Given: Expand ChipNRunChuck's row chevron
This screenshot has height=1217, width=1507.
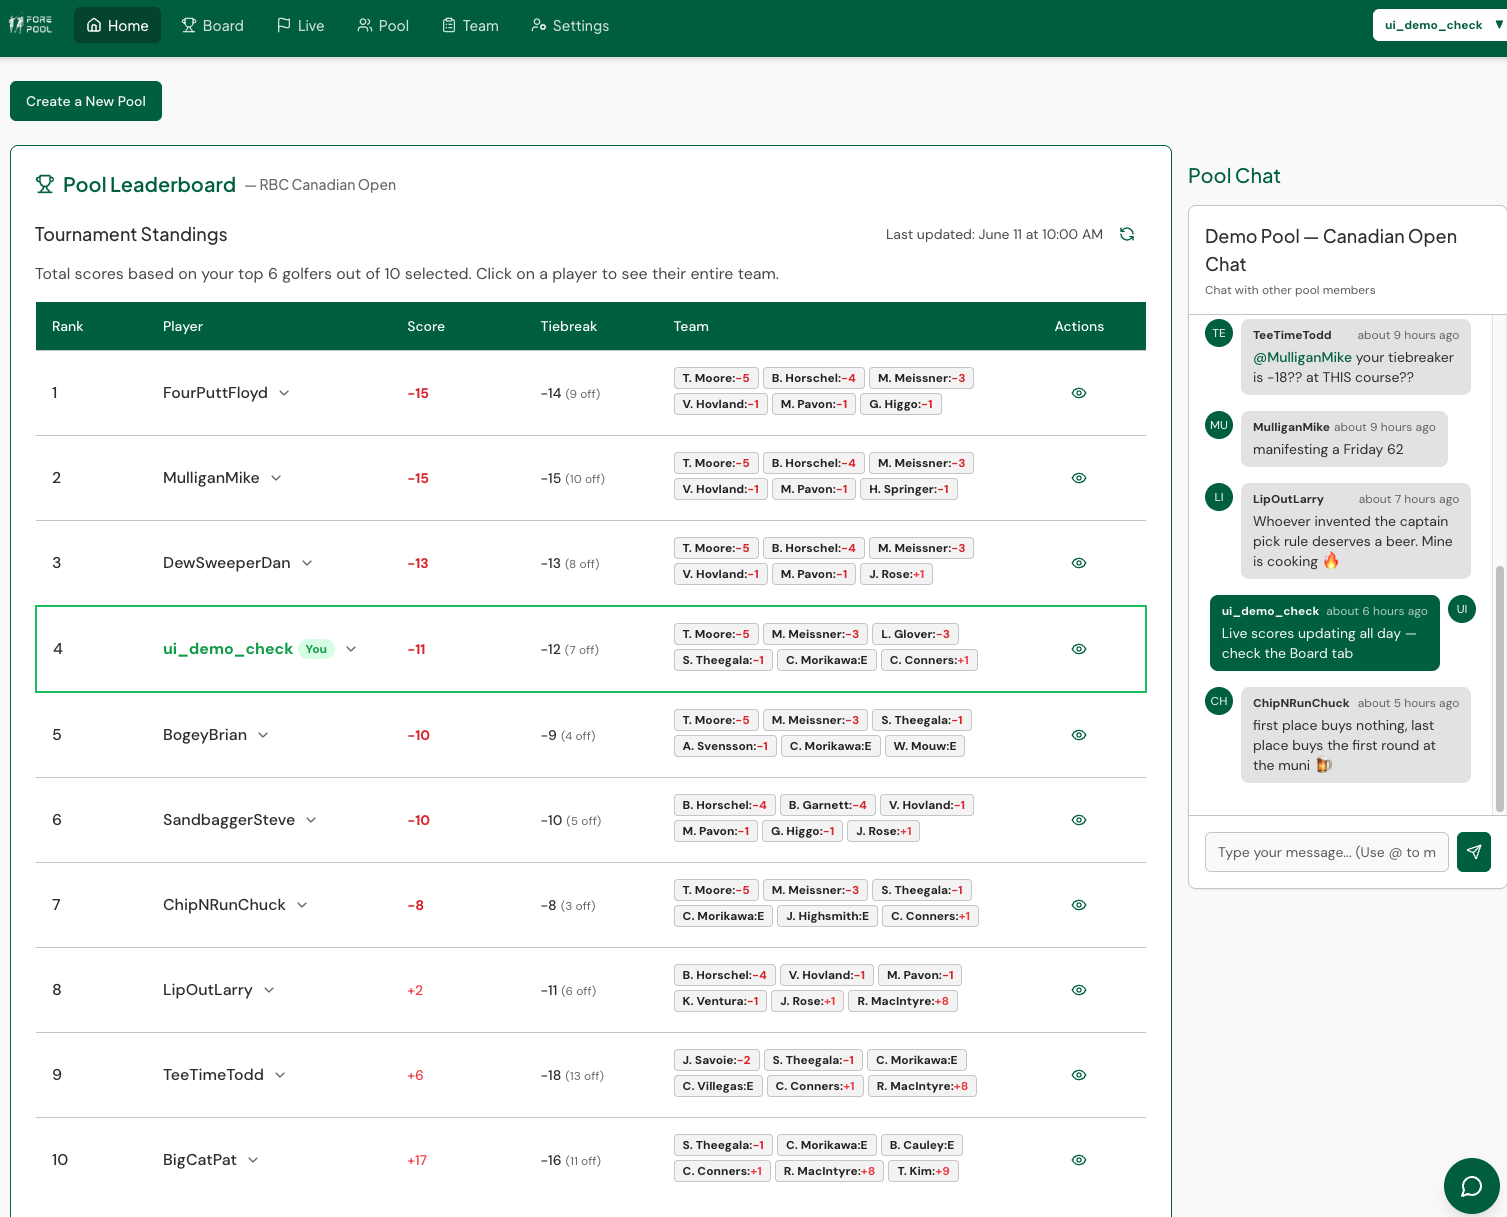Looking at the screenshot, I should [302, 905].
